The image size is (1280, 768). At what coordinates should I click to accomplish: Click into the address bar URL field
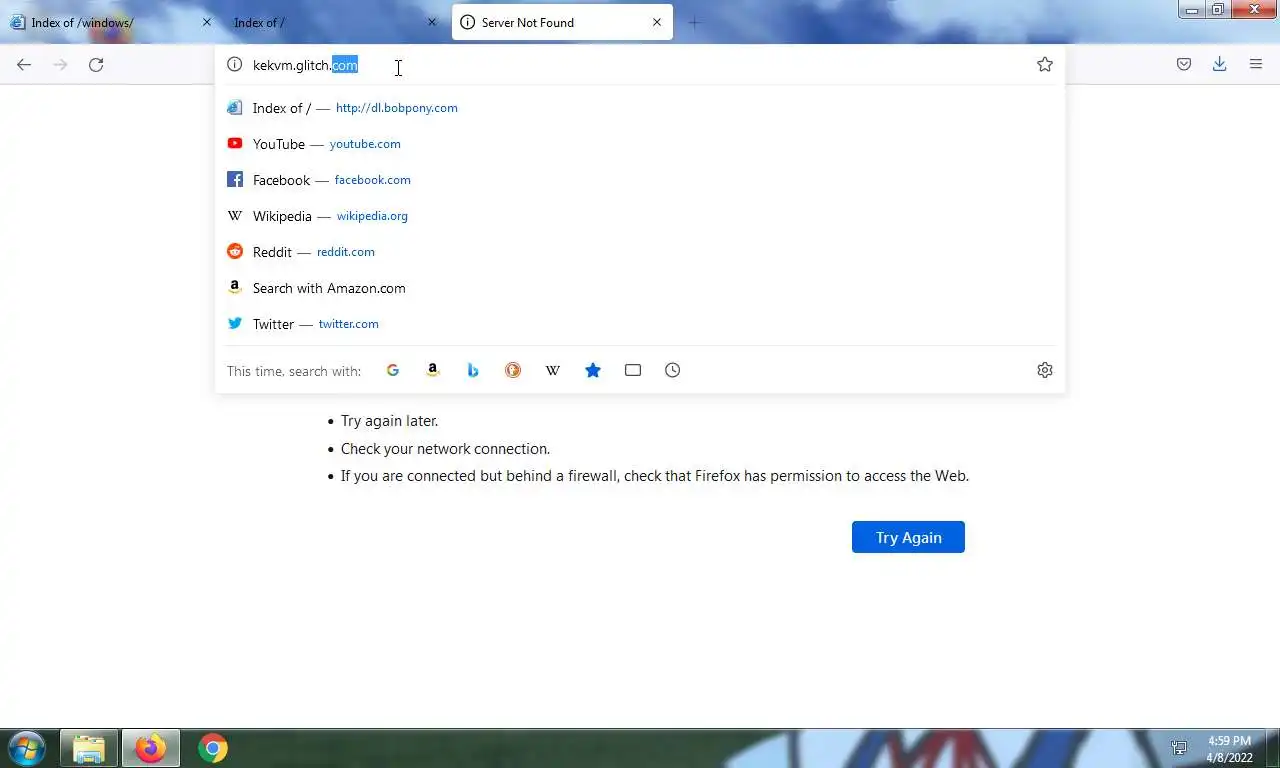click(x=640, y=65)
